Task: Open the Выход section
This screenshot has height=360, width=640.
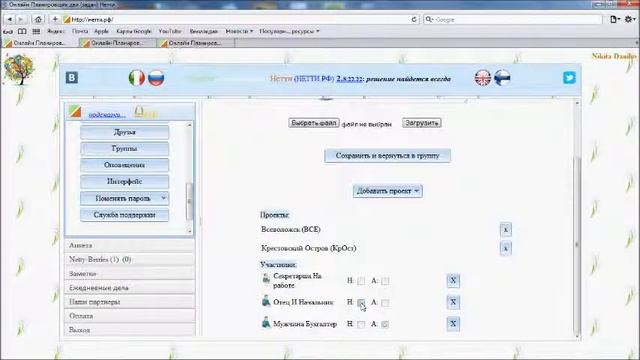Action: click(x=129, y=330)
